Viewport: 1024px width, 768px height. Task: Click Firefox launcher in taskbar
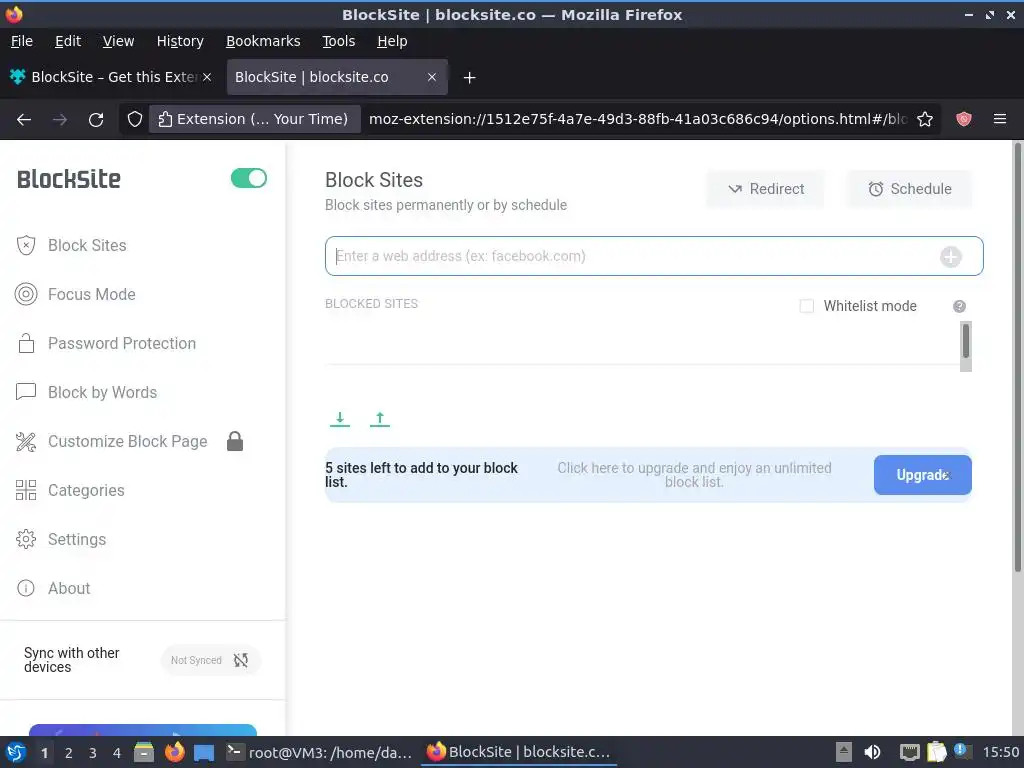coord(174,752)
